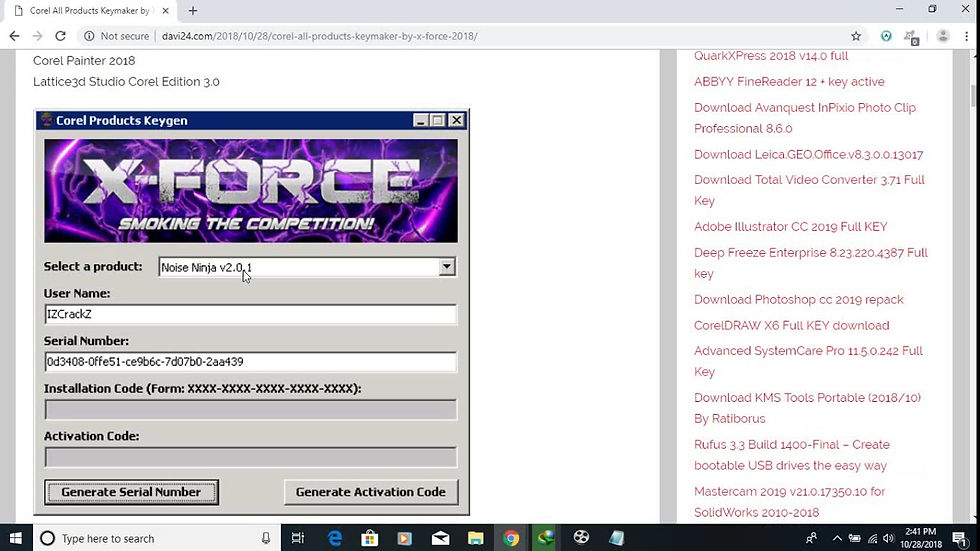
Task: Open File Explorer from the taskbar
Action: [x=476, y=538]
